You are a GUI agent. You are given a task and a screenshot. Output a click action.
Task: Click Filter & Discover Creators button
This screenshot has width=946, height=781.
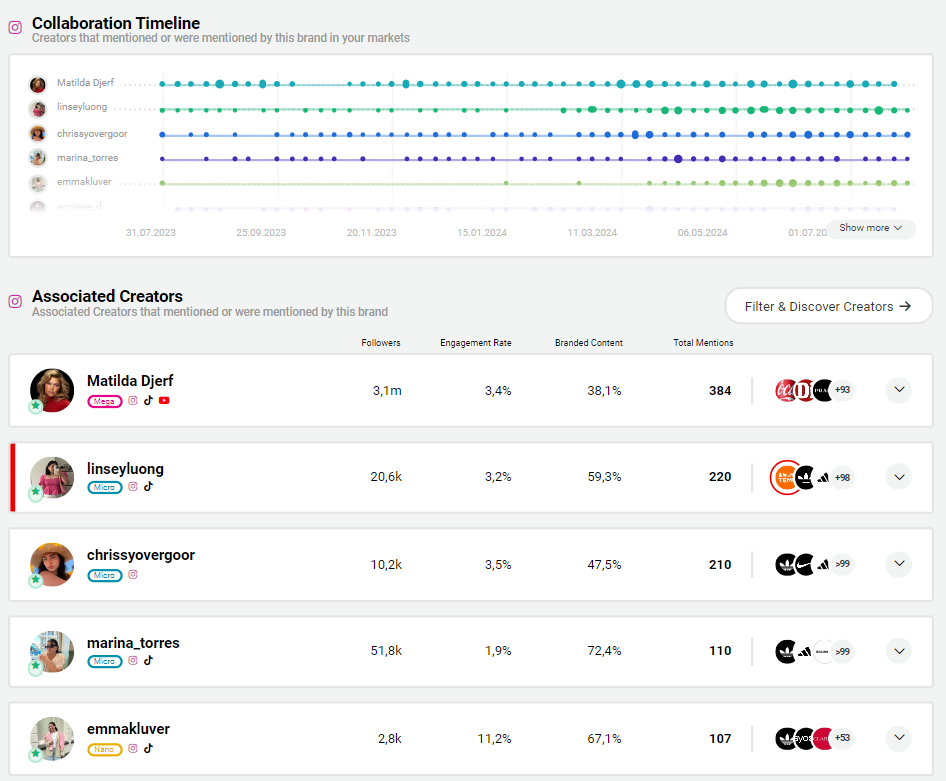click(828, 306)
